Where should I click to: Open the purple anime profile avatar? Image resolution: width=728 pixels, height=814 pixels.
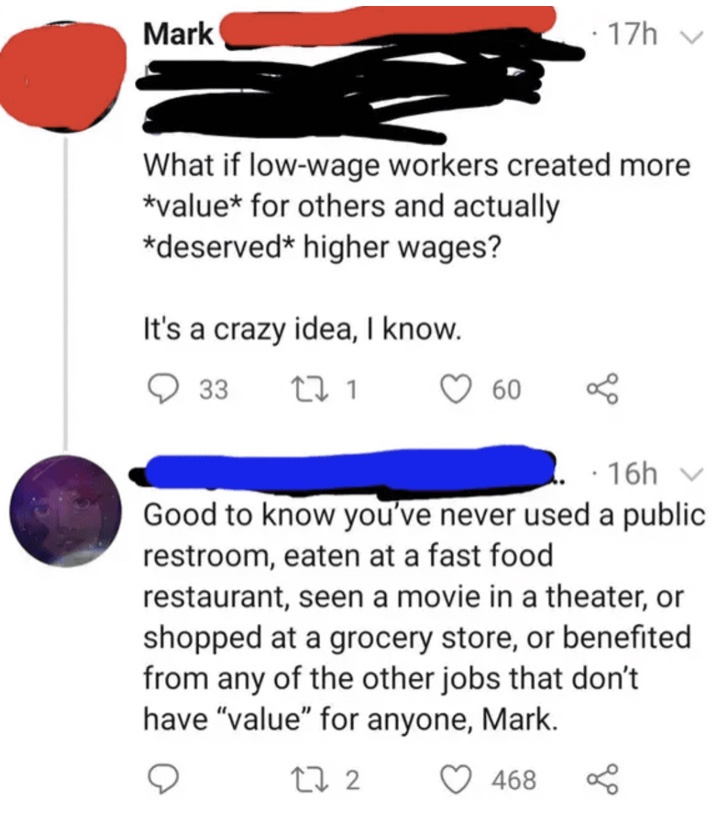pos(65,511)
